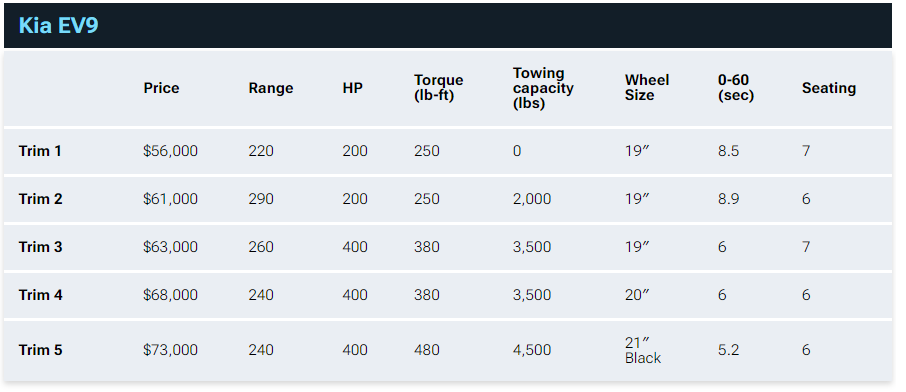906x392 pixels.
Task: Select the Towing capacity (lbs) header
Action: 543,88
